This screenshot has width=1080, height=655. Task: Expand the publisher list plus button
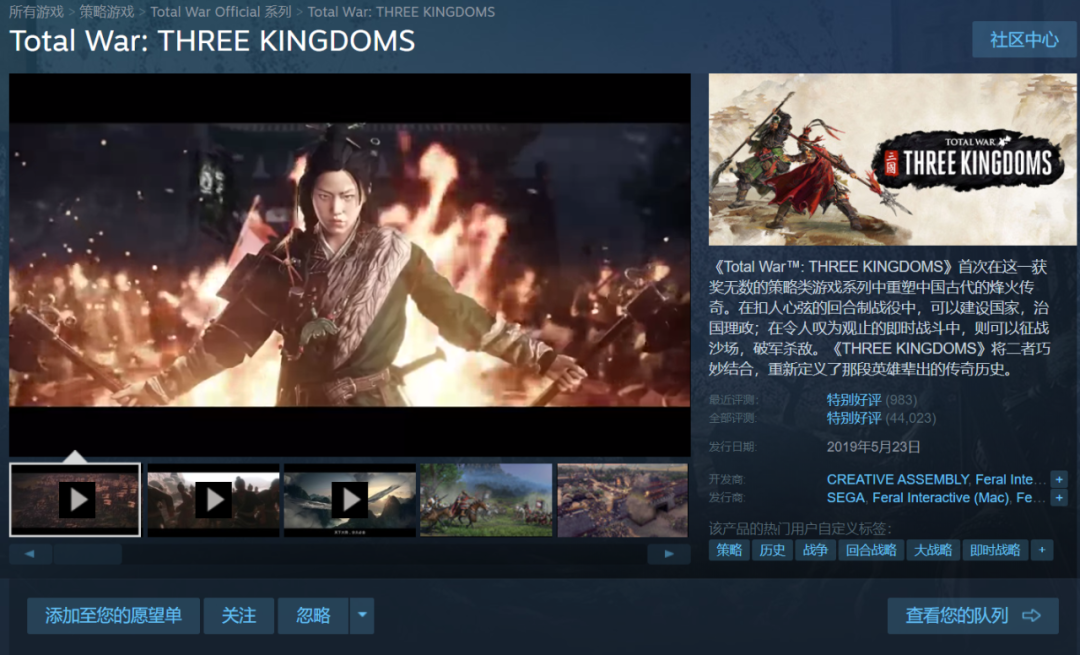pyautogui.click(x=1059, y=497)
